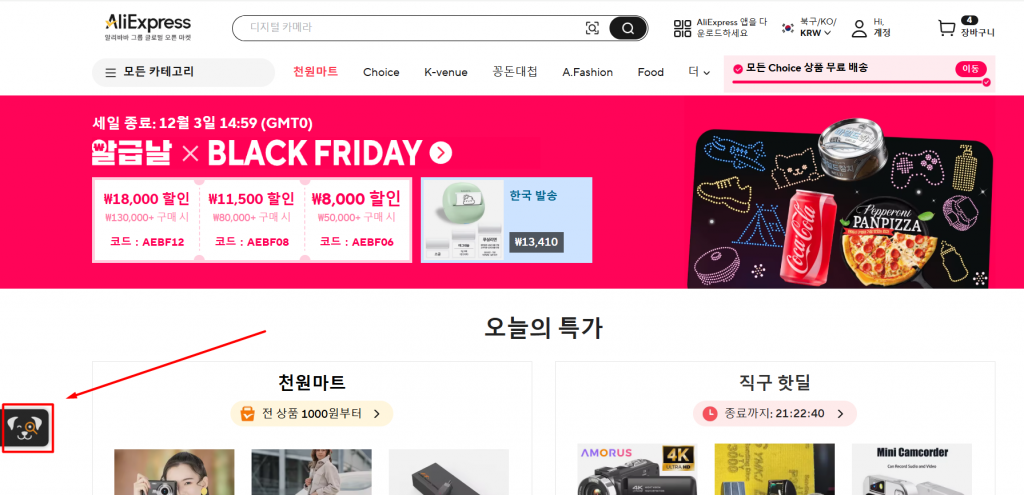
Task: Go to the Food tab
Action: coord(650,72)
